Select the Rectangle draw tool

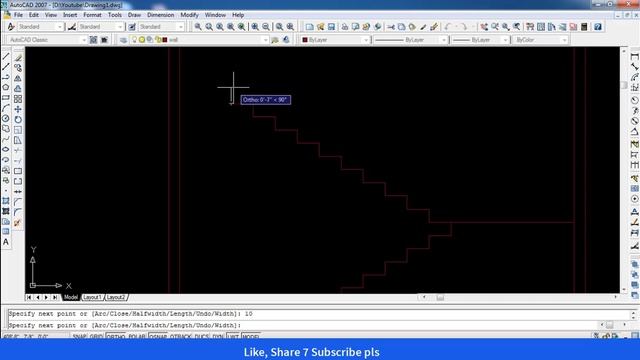pyautogui.click(x=6, y=98)
